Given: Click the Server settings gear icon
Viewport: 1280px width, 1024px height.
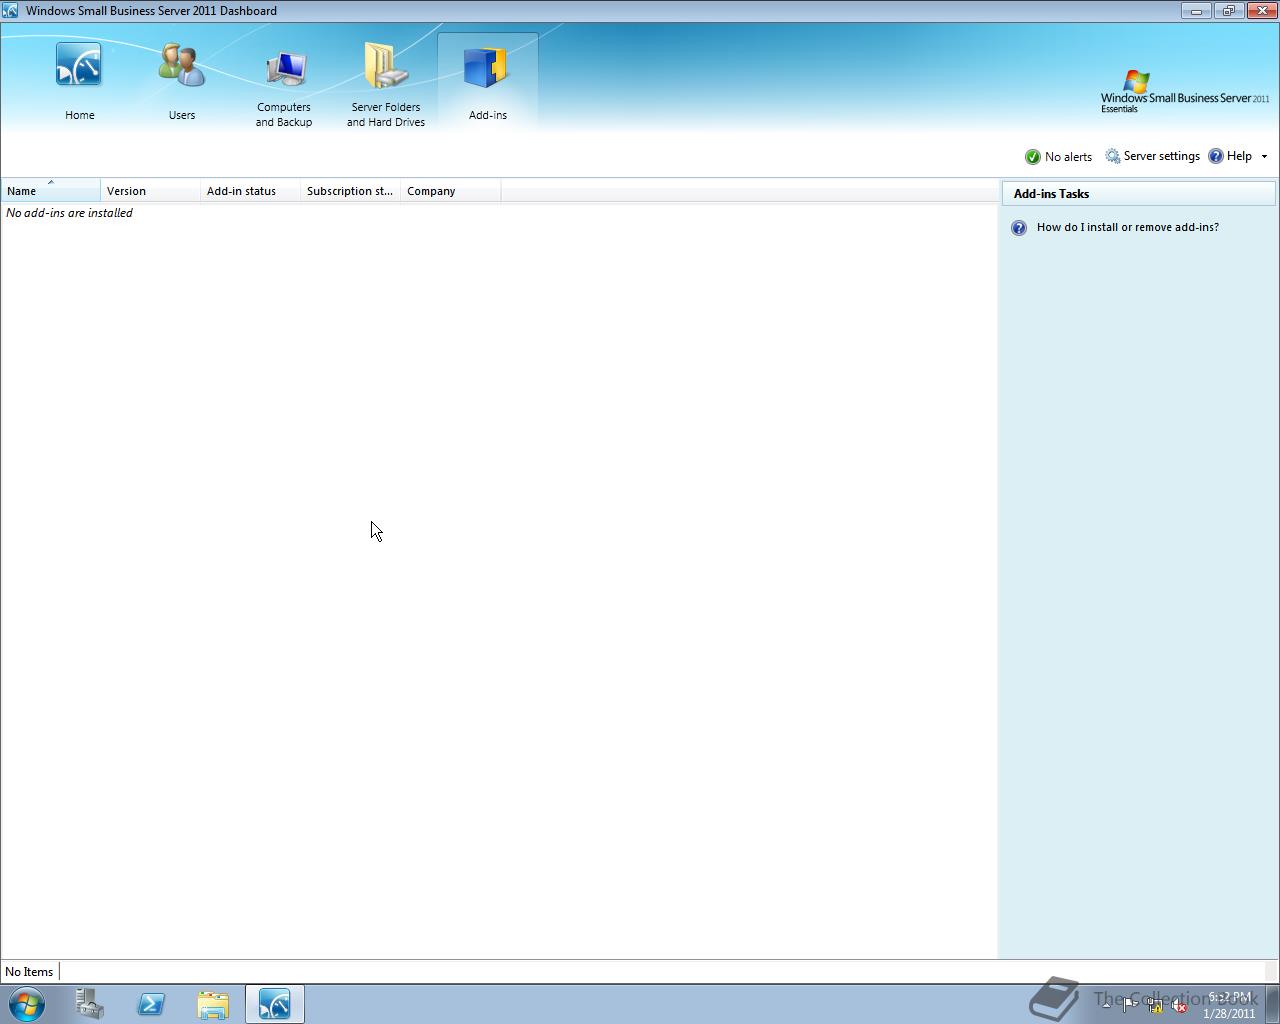Looking at the screenshot, I should click(1113, 156).
